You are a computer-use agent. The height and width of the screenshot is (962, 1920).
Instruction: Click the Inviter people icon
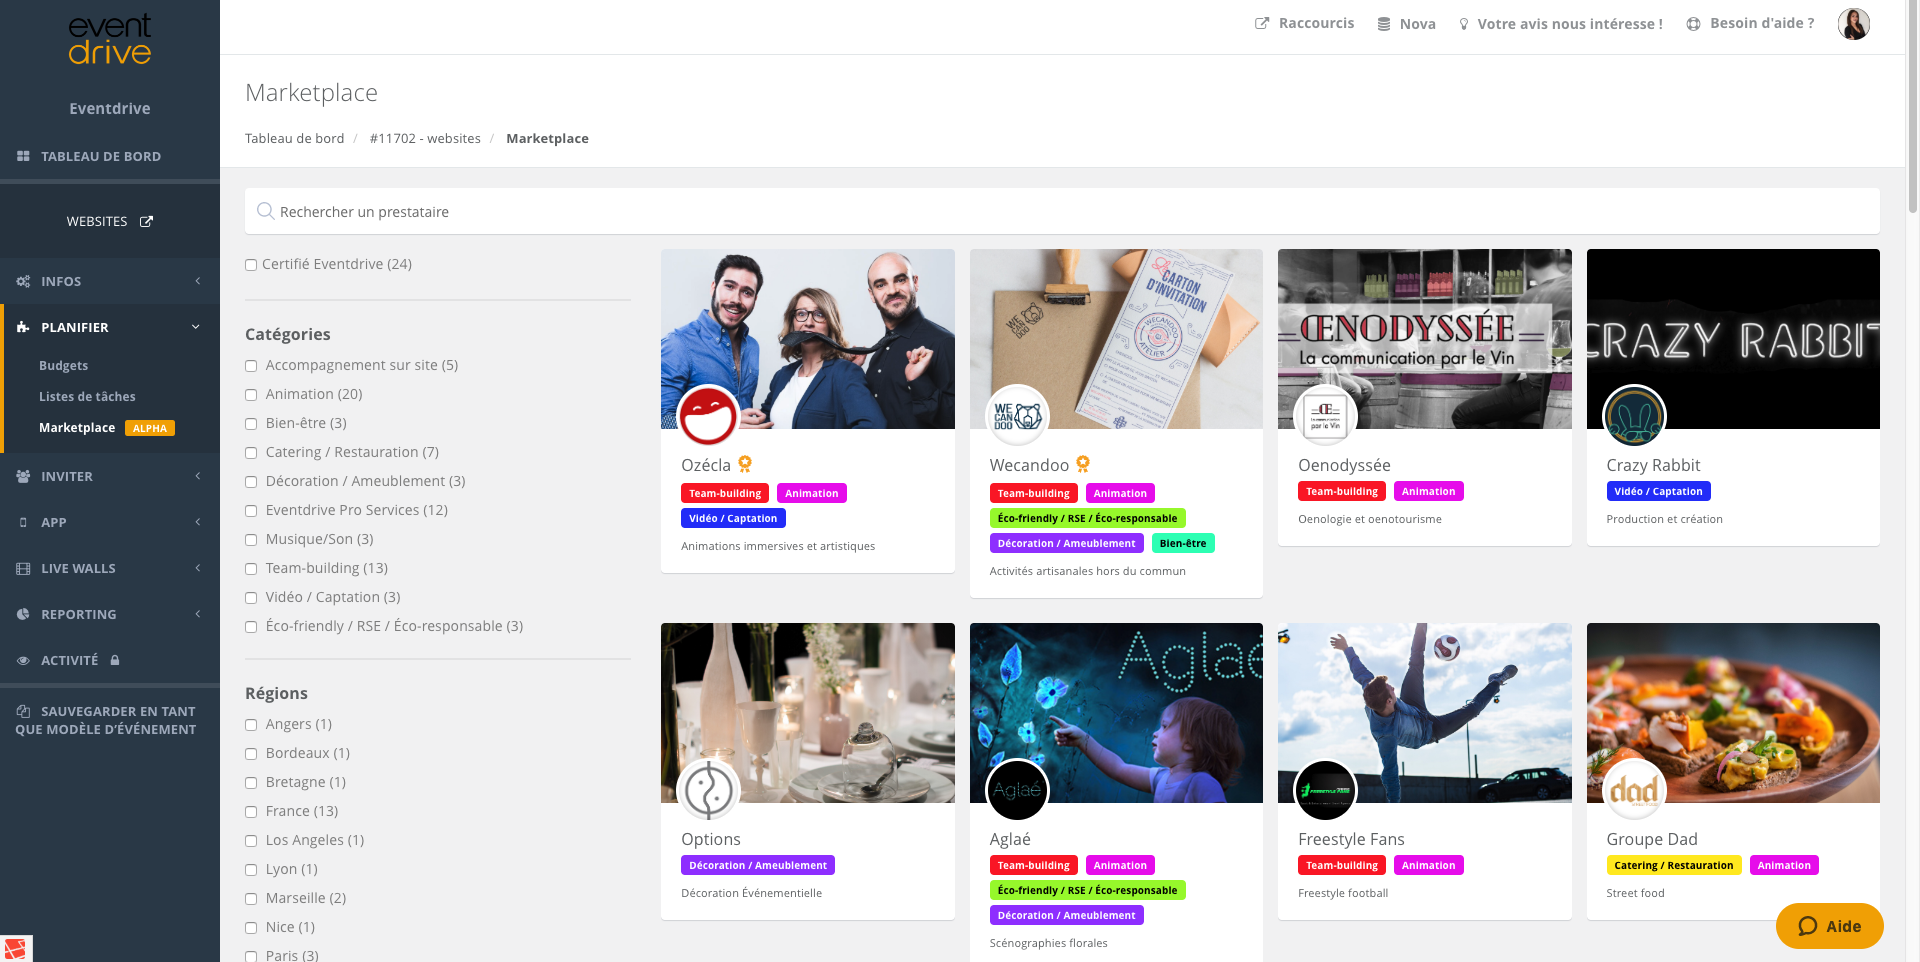[23, 476]
